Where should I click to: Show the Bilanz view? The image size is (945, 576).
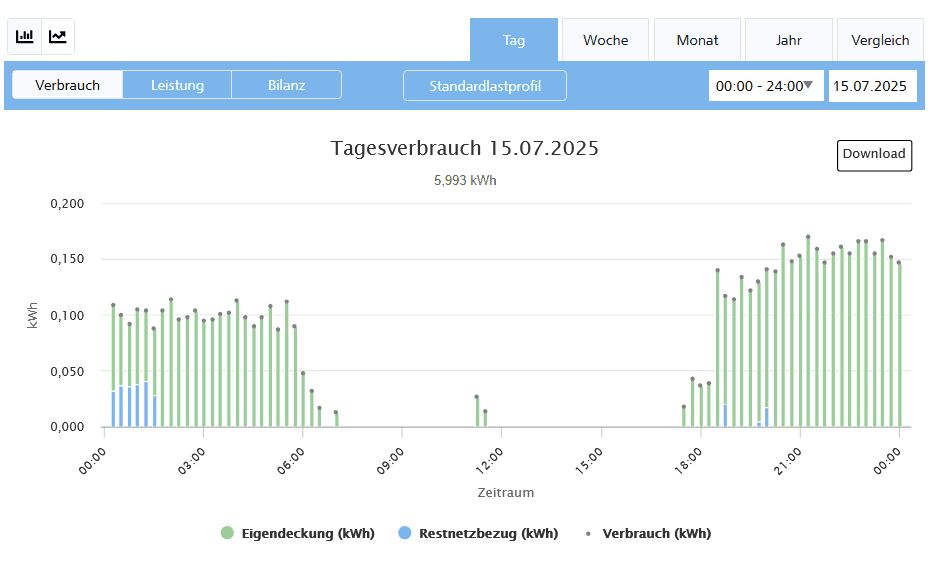[287, 85]
